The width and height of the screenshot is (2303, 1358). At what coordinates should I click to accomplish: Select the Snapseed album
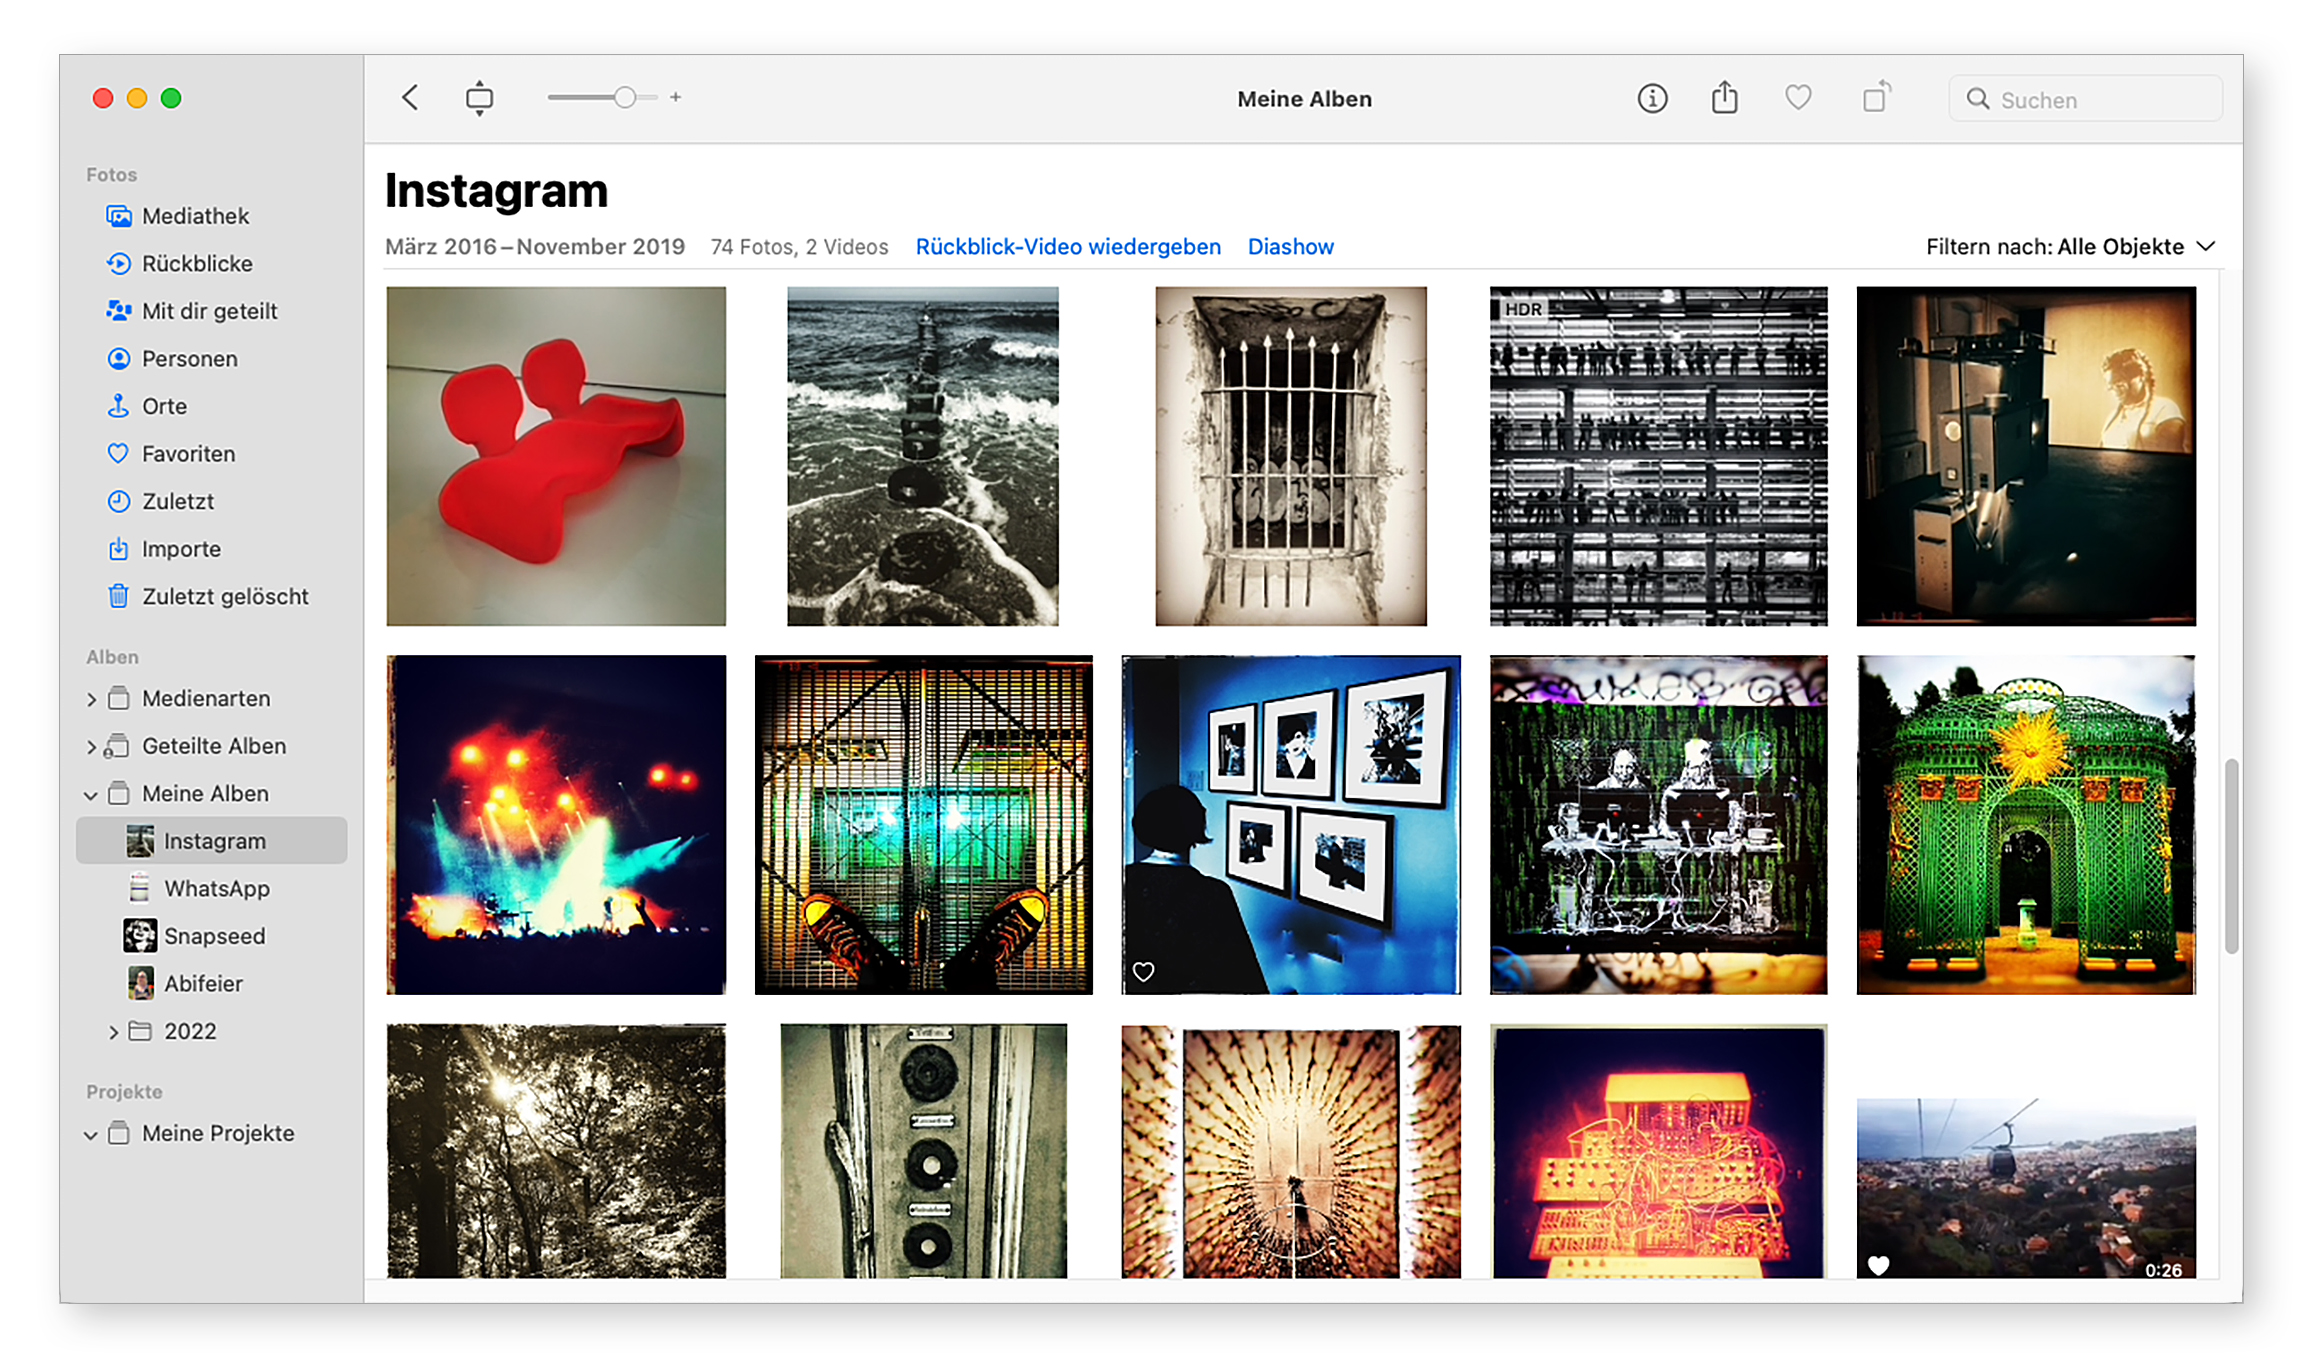point(214,936)
